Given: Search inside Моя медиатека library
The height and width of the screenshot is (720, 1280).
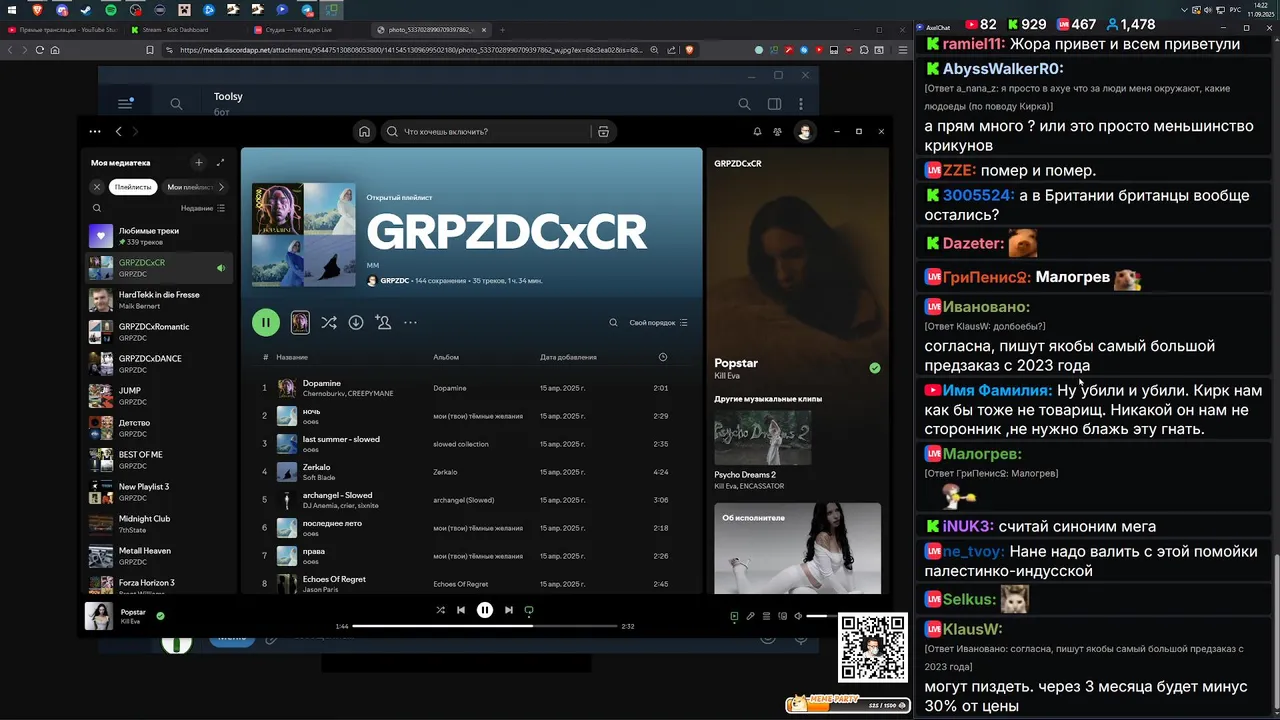Looking at the screenshot, I should 97,208.
